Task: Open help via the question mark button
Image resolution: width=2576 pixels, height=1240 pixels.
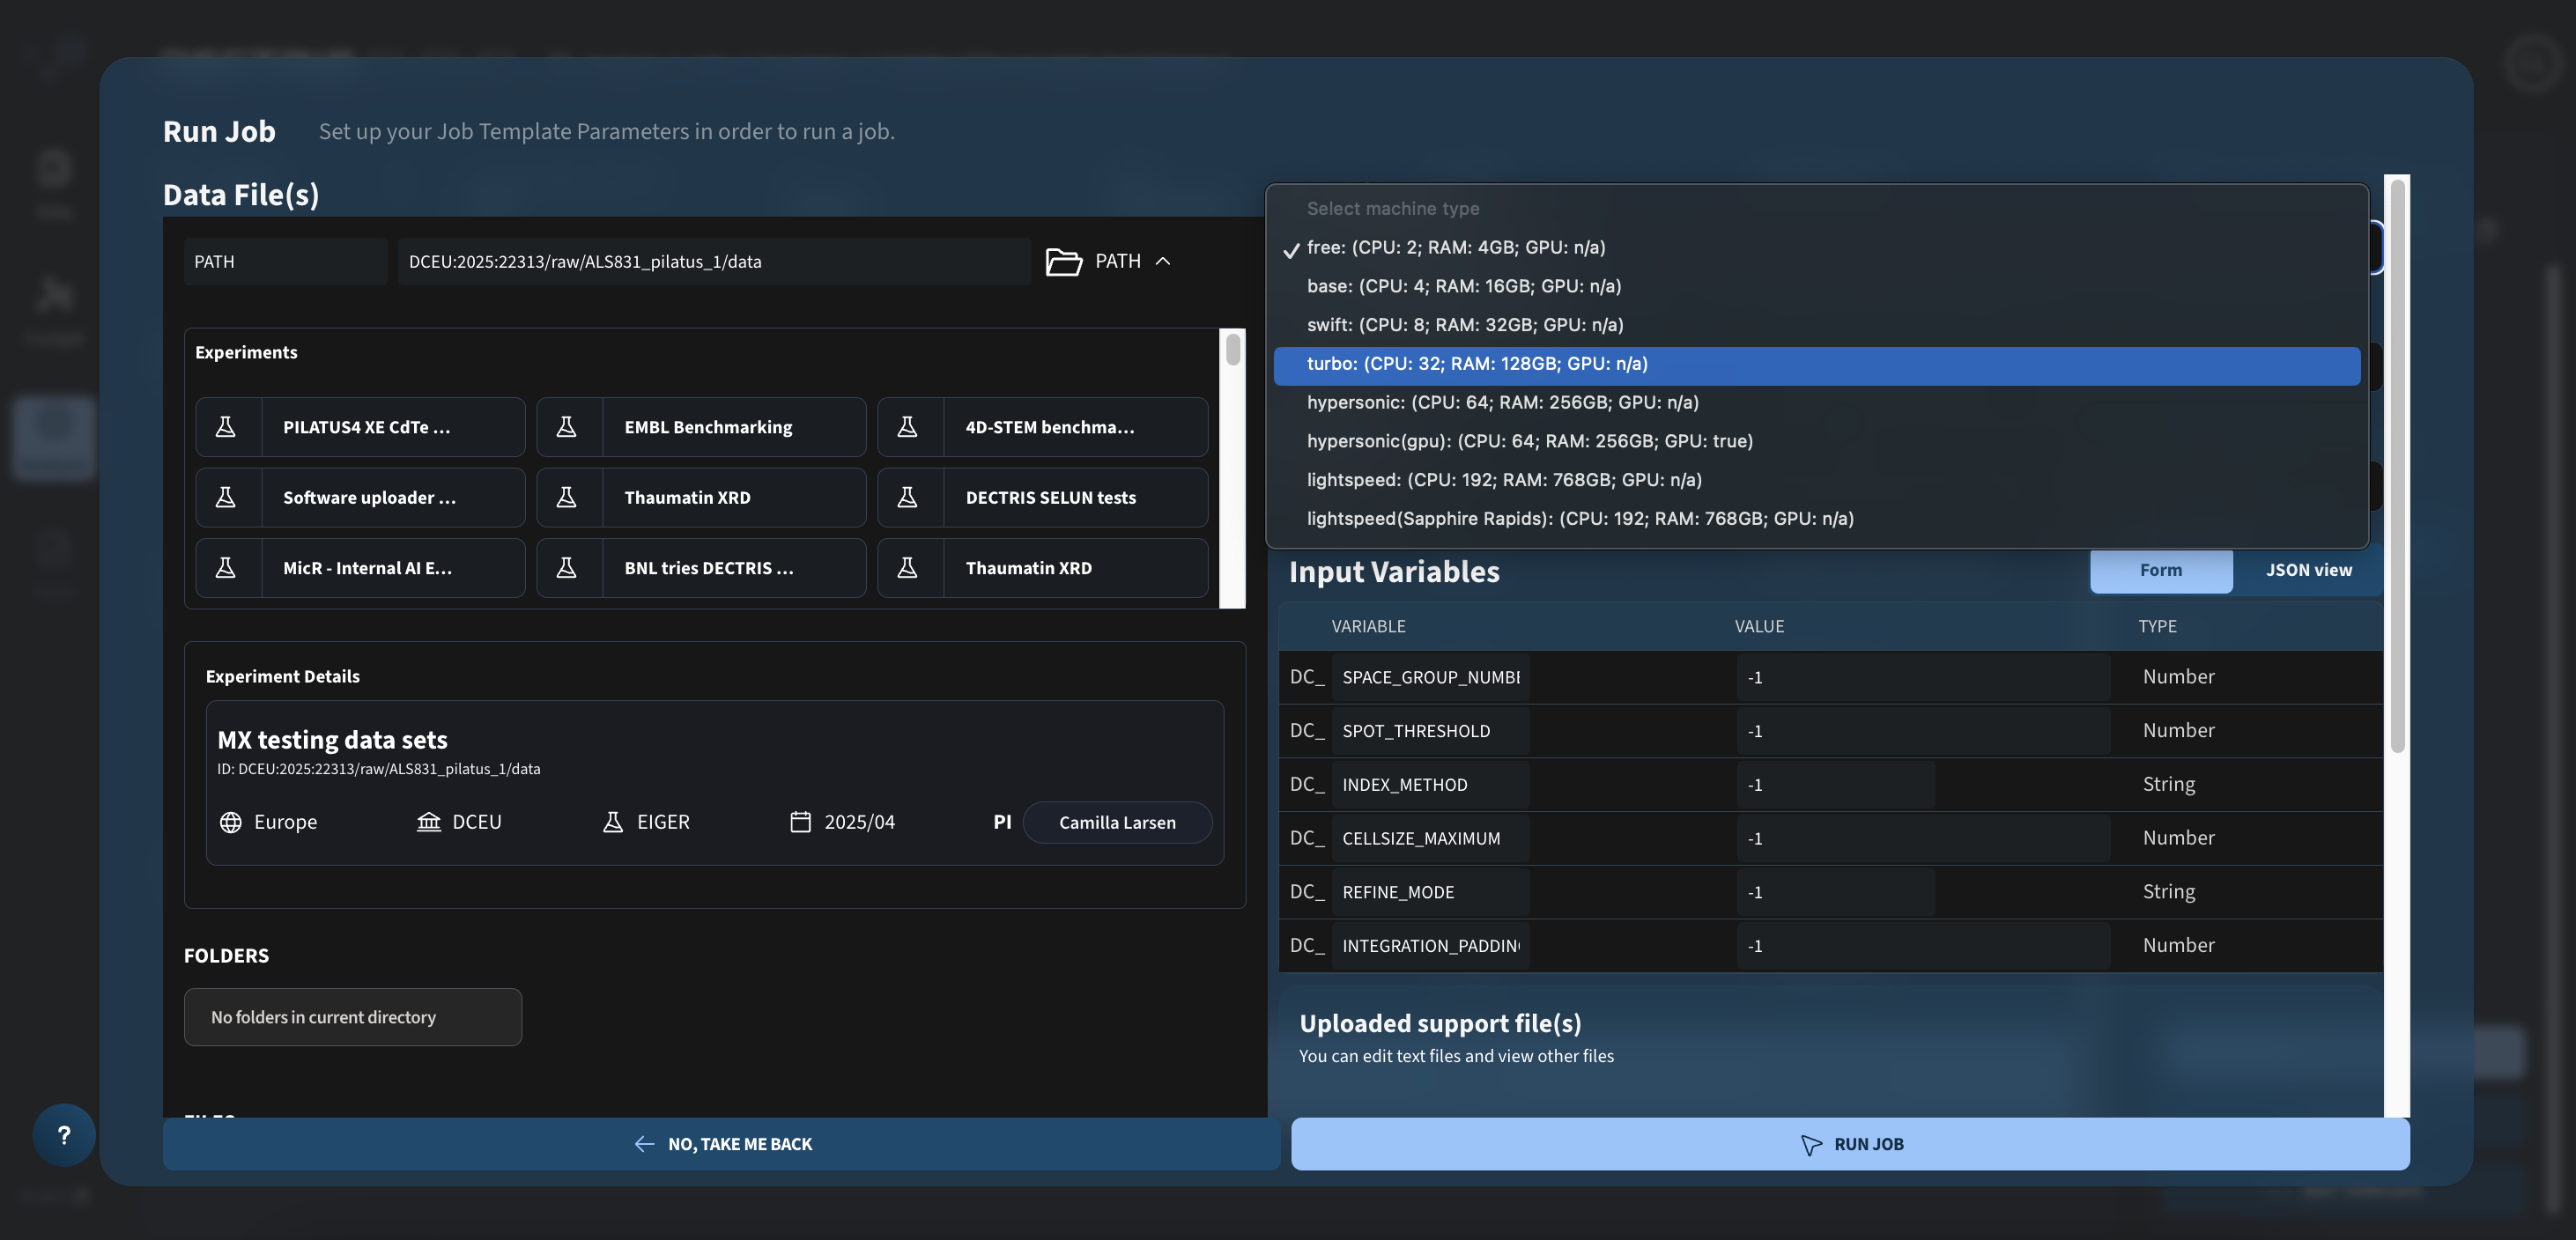Action: point(64,1135)
